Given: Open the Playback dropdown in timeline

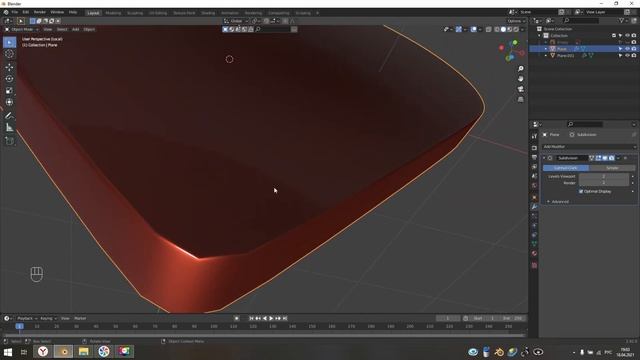Looking at the screenshot, I should coord(27,318).
